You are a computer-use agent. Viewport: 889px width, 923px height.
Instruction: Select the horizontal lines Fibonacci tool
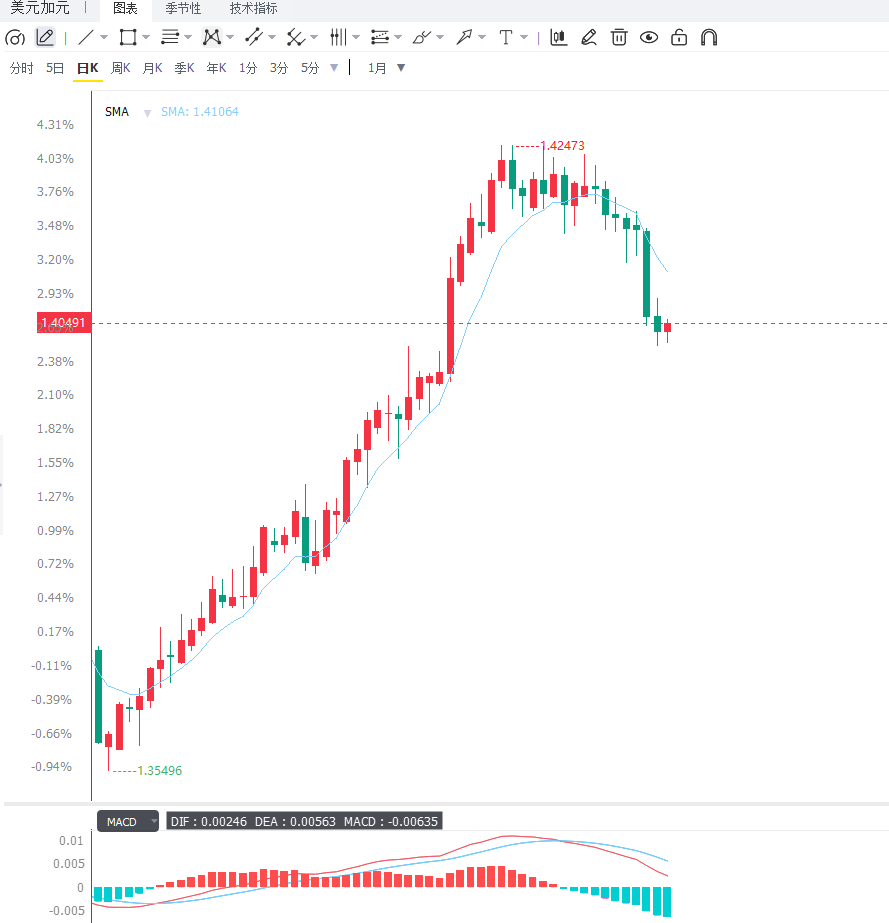tap(170, 38)
